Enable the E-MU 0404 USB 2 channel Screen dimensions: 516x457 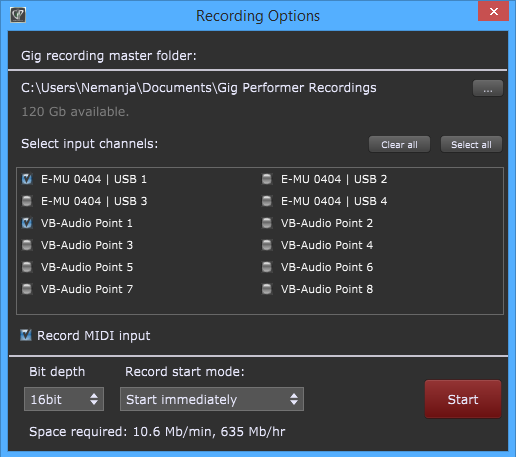[267, 179]
